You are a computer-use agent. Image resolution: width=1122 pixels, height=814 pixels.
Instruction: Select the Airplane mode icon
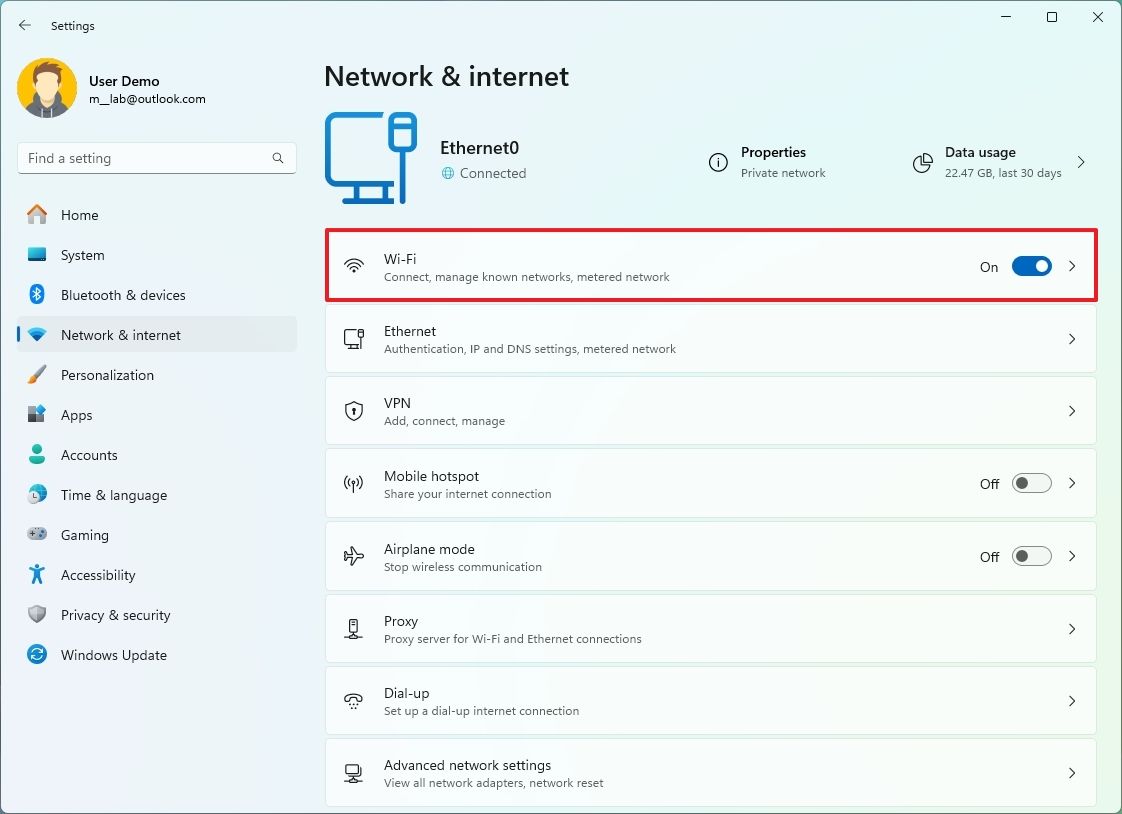tap(354, 556)
